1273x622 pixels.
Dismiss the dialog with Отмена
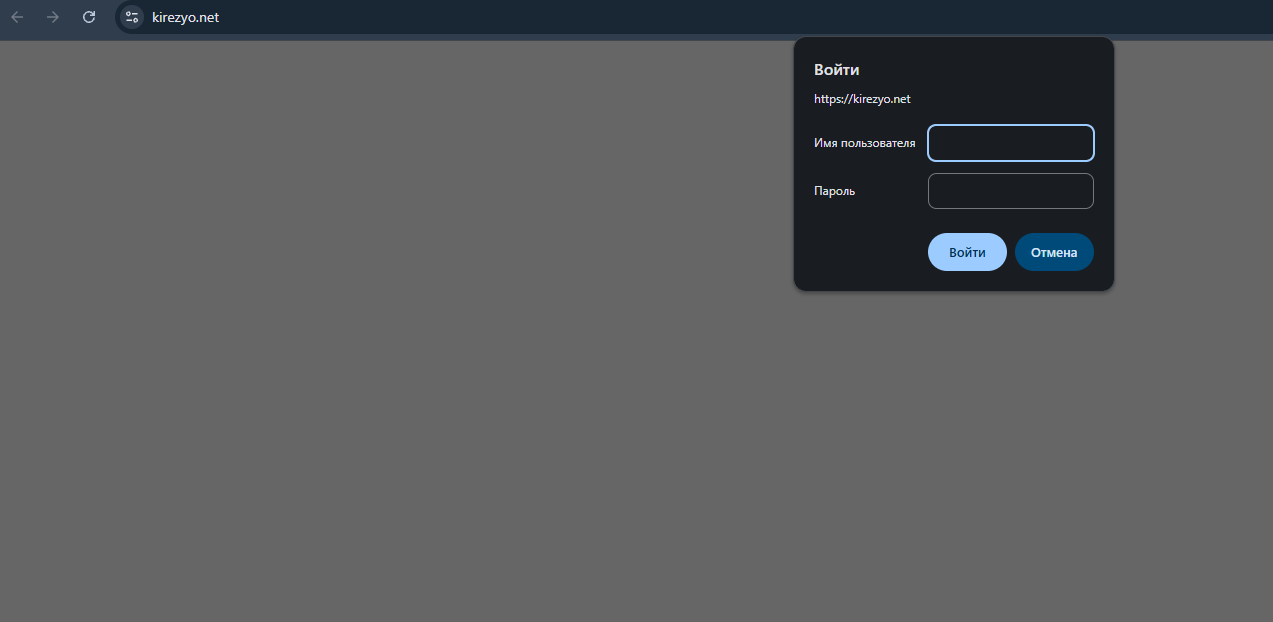point(1054,252)
